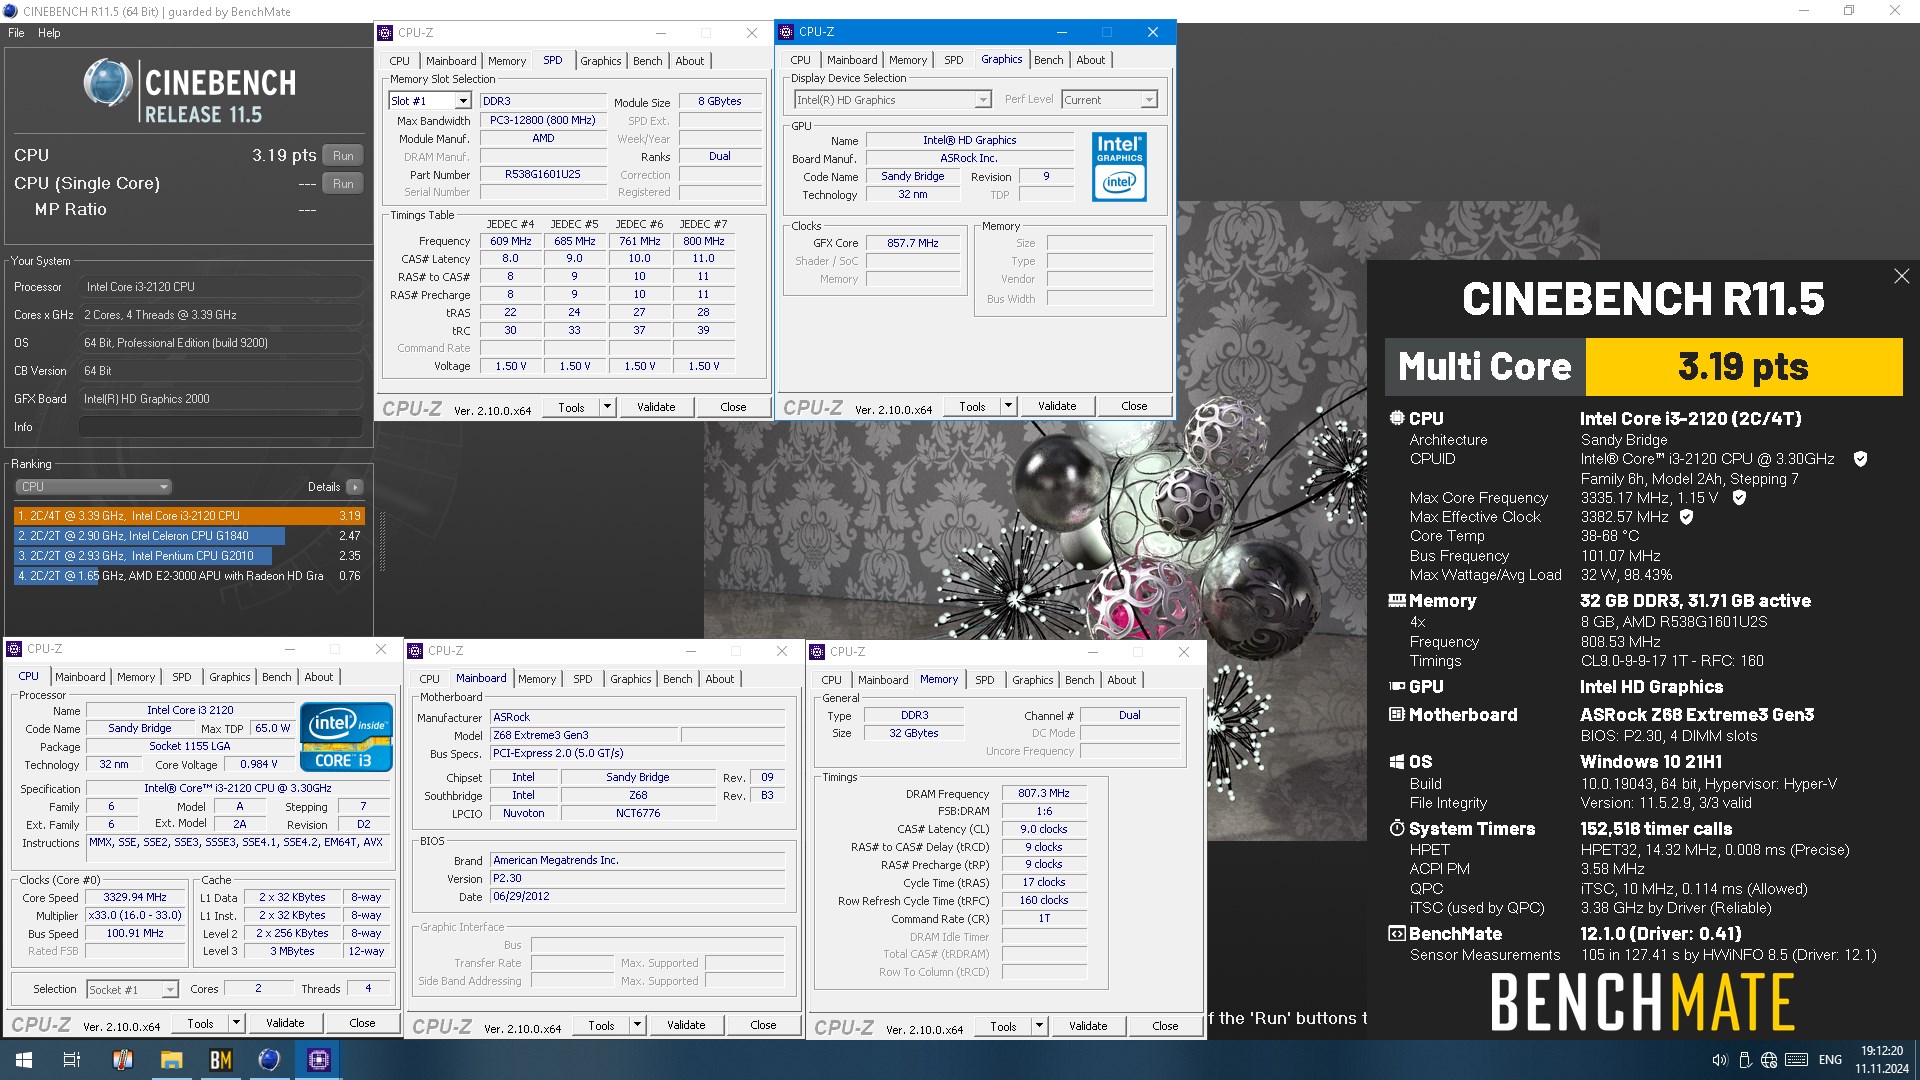This screenshot has width=1920, height=1080.
Task: Open the Perf Level Current dropdown
Action: point(1110,100)
